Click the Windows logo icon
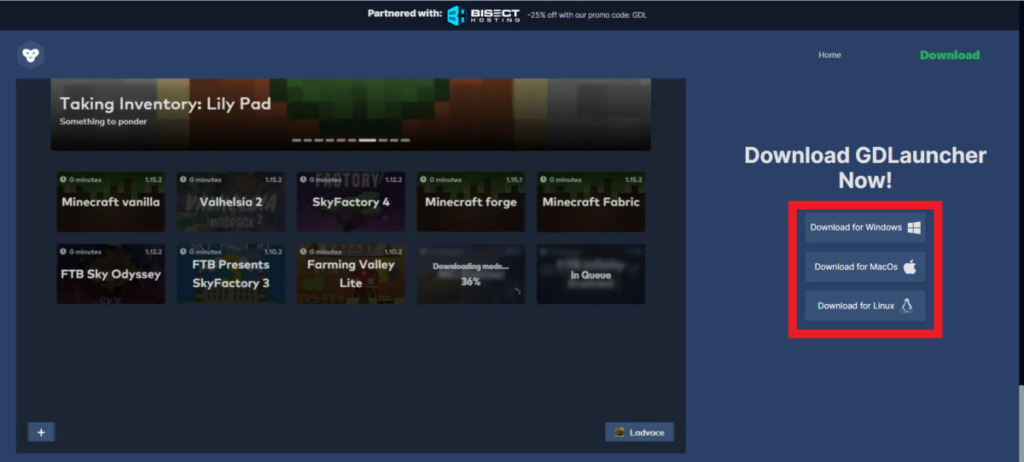 pyautogui.click(x=914, y=227)
